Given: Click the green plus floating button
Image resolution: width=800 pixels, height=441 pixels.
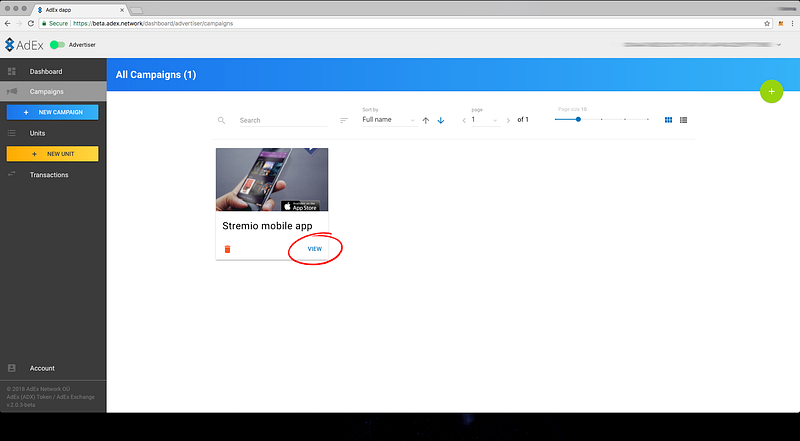Looking at the screenshot, I should pyautogui.click(x=771, y=91).
